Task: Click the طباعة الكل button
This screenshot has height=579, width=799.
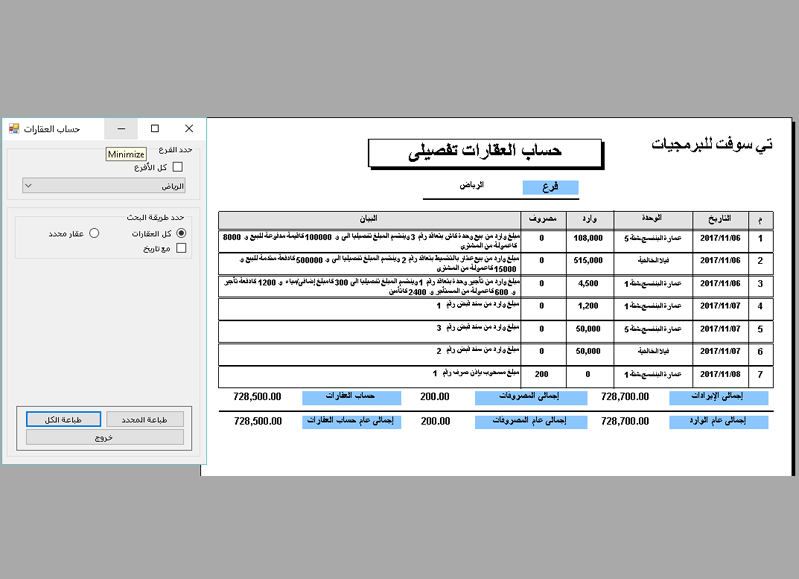Action: [63, 419]
